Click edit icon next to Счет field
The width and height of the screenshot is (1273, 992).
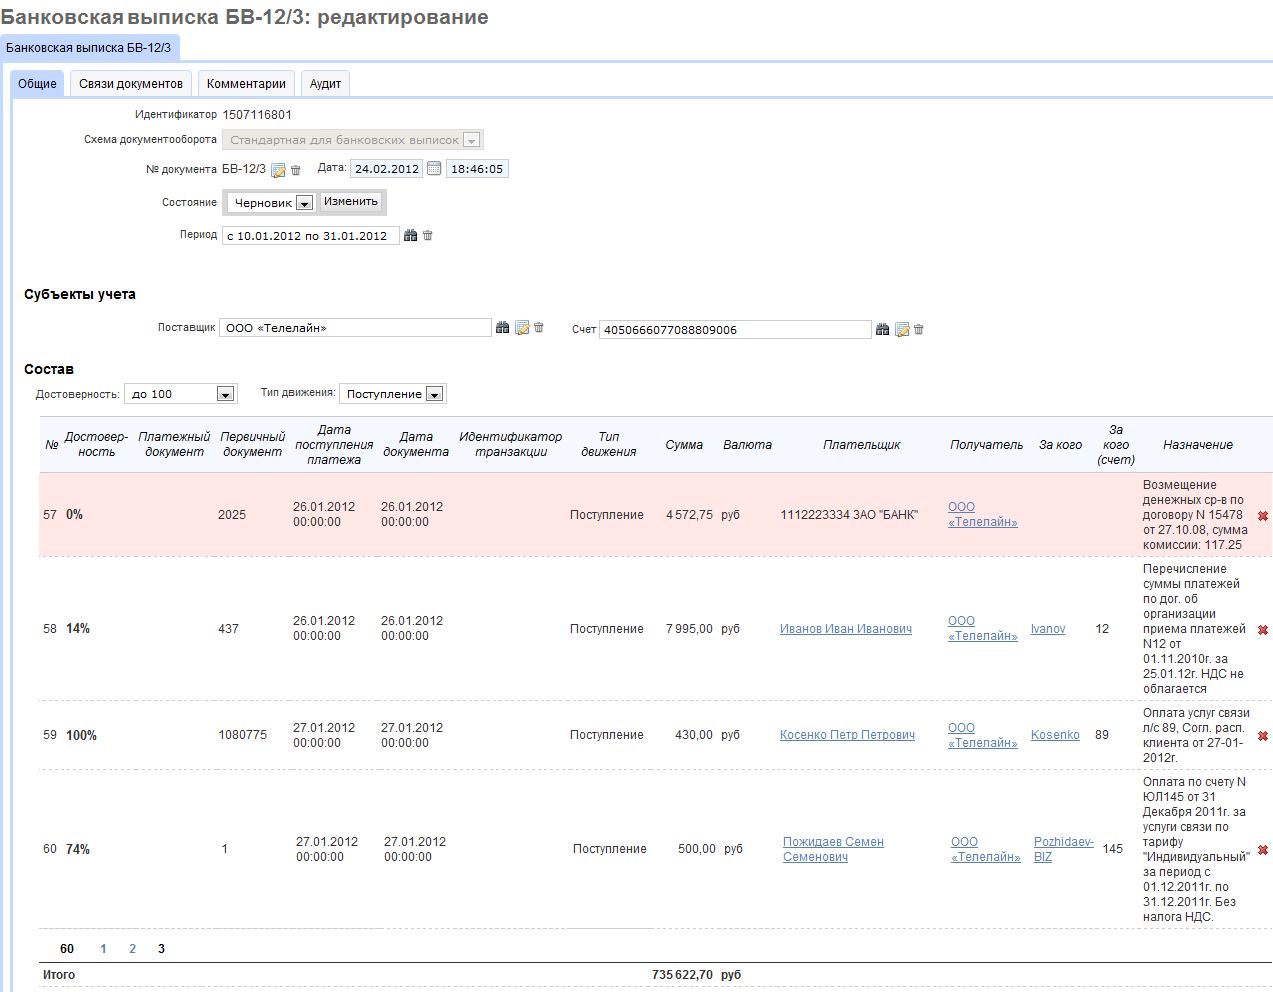[902, 329]
